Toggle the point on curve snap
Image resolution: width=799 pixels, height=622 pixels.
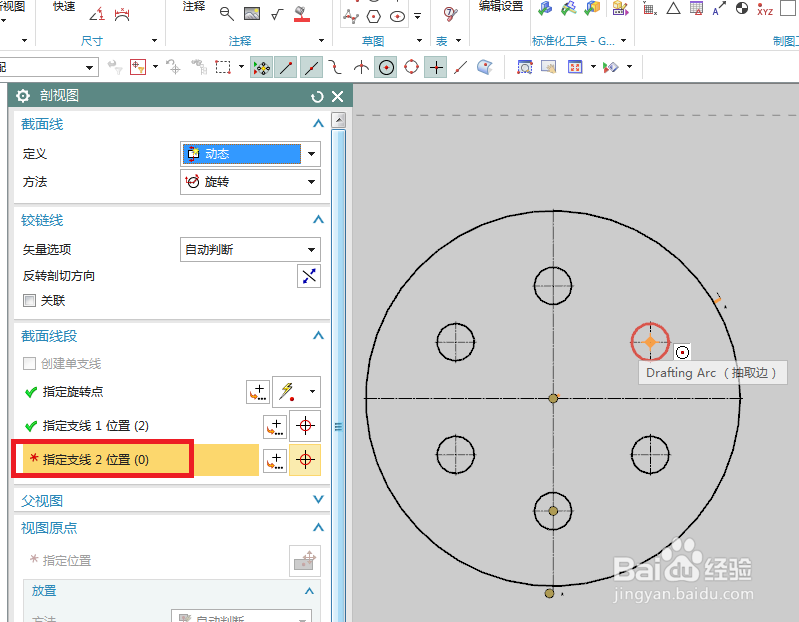460,67
